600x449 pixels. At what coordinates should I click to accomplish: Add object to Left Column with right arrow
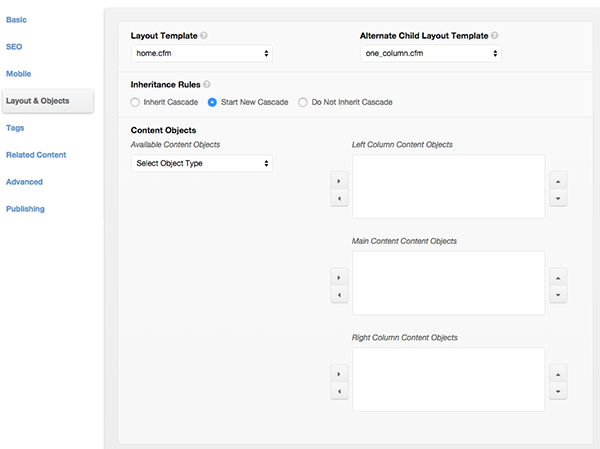tap(339, 181)
